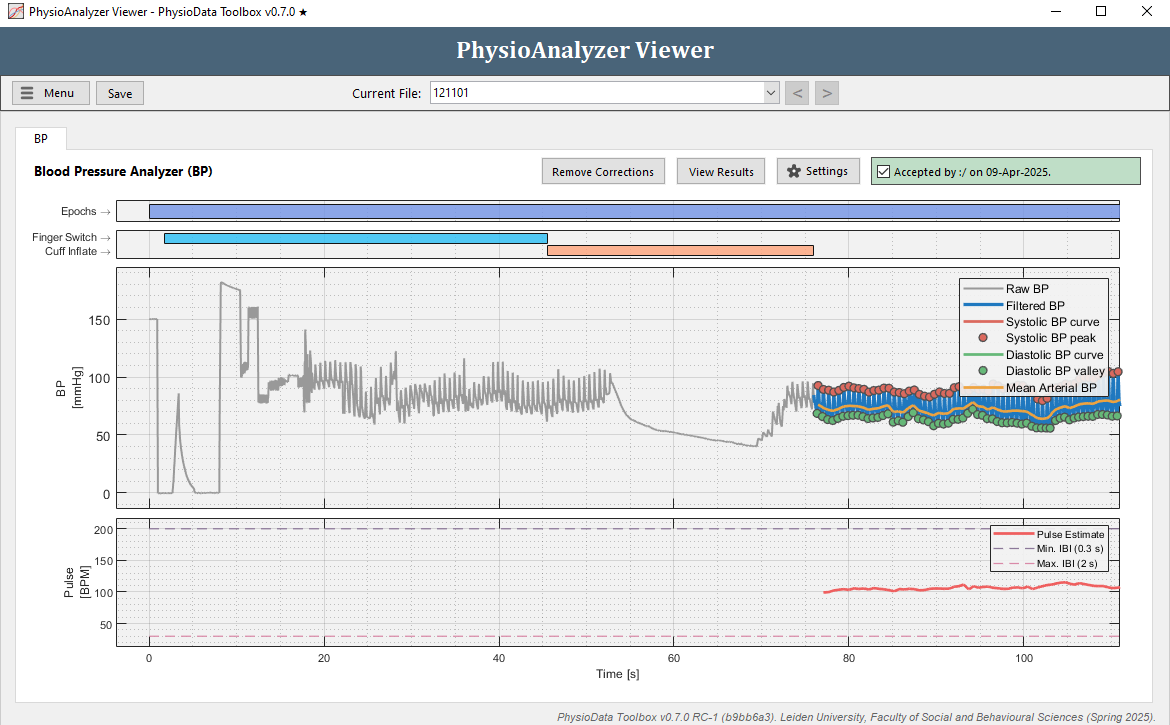Screen dimensions: 1170x725
Task: Select the BP tab
Action: coord(41,139)
